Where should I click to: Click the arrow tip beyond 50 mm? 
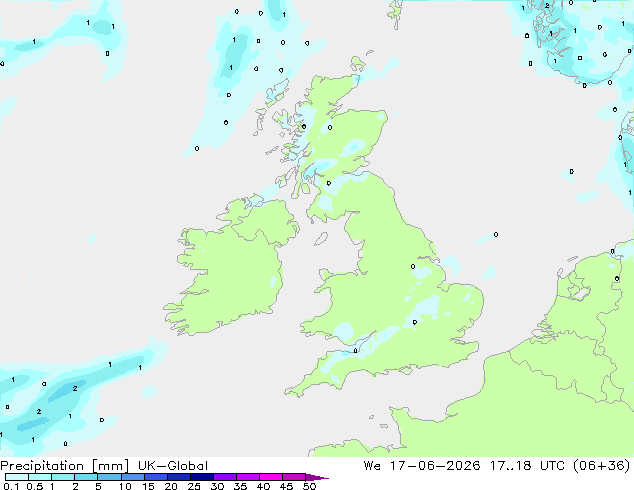click(317, 477)
